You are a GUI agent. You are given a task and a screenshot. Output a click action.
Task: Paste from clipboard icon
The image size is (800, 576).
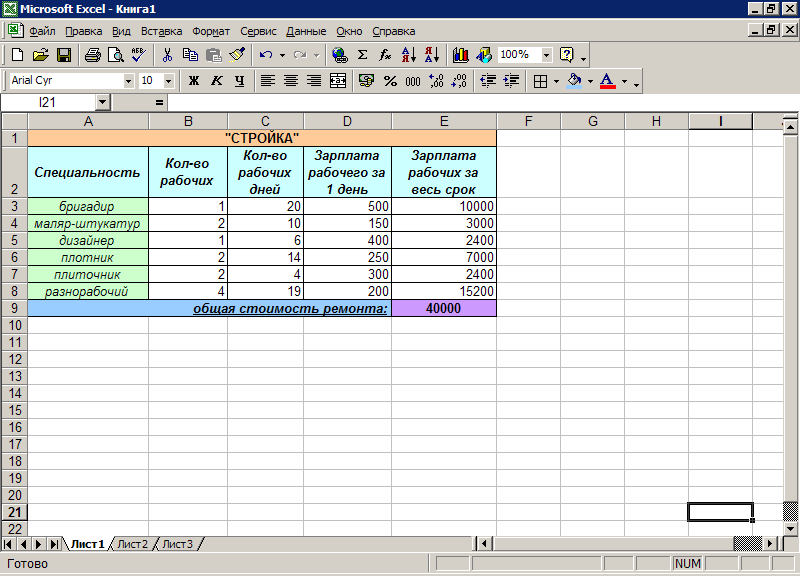pyautogui.click(x=213, y=55)
